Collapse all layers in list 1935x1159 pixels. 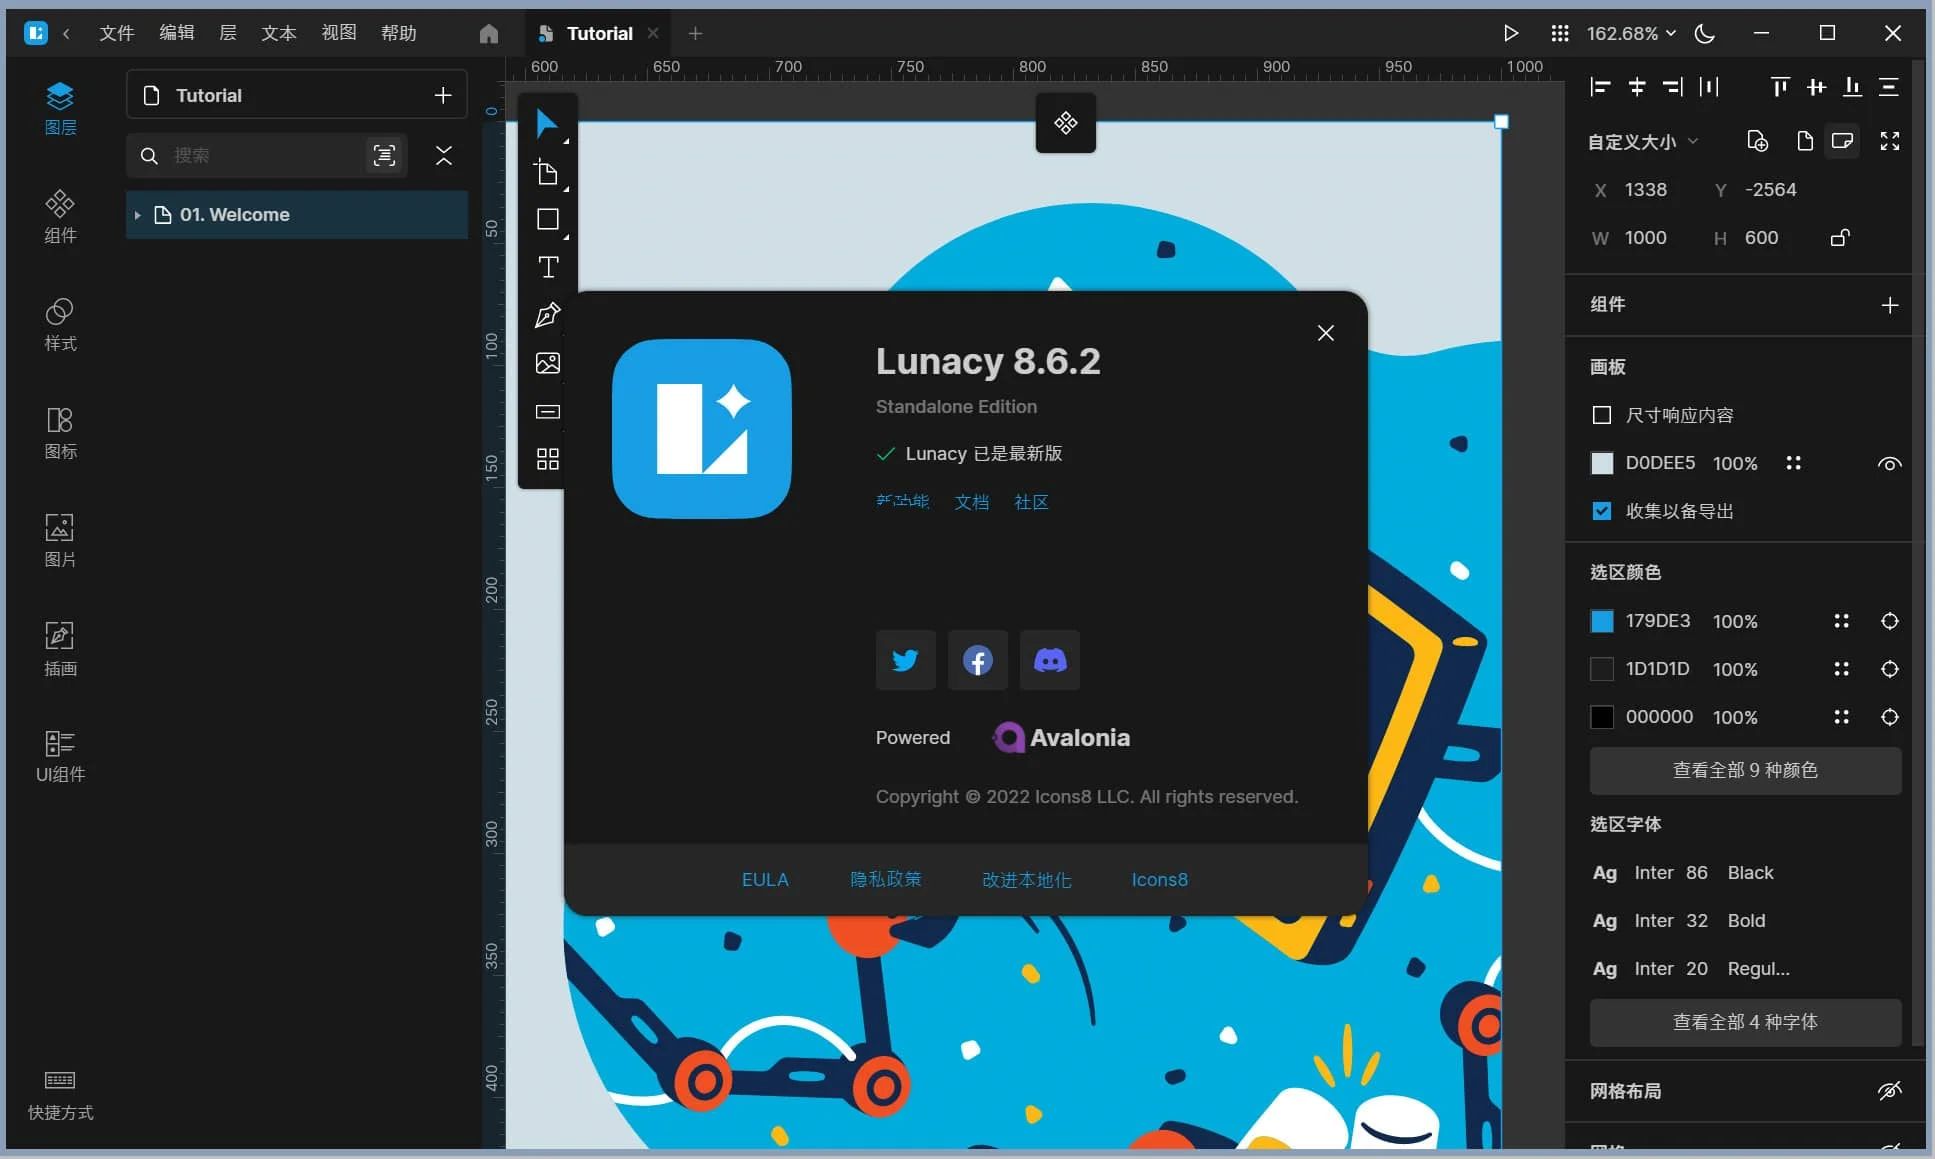443,155
